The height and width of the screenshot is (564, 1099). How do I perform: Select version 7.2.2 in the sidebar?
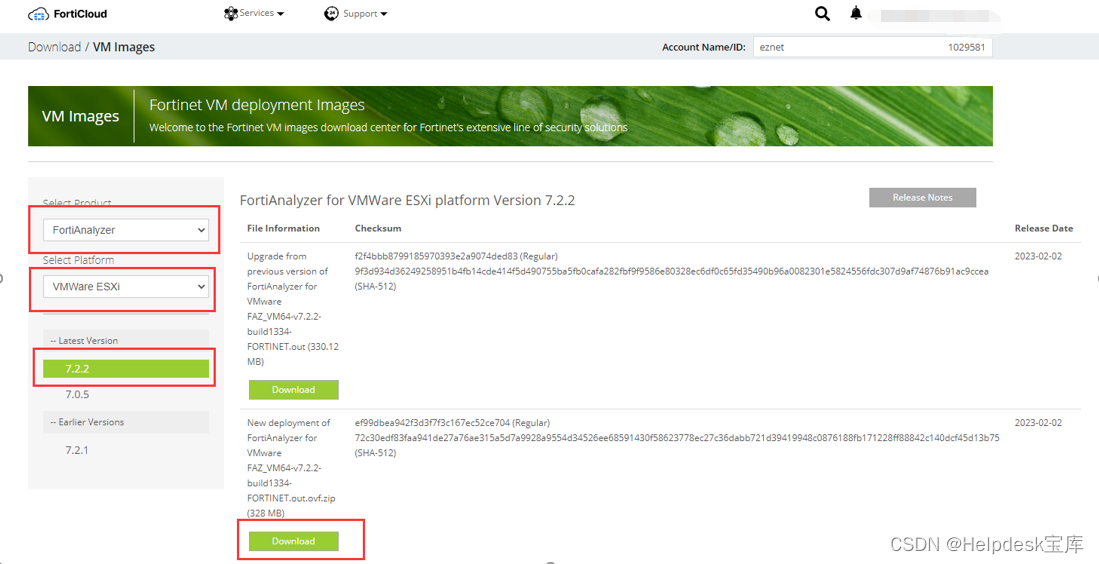pyautogui.click(x=126, y=369)
